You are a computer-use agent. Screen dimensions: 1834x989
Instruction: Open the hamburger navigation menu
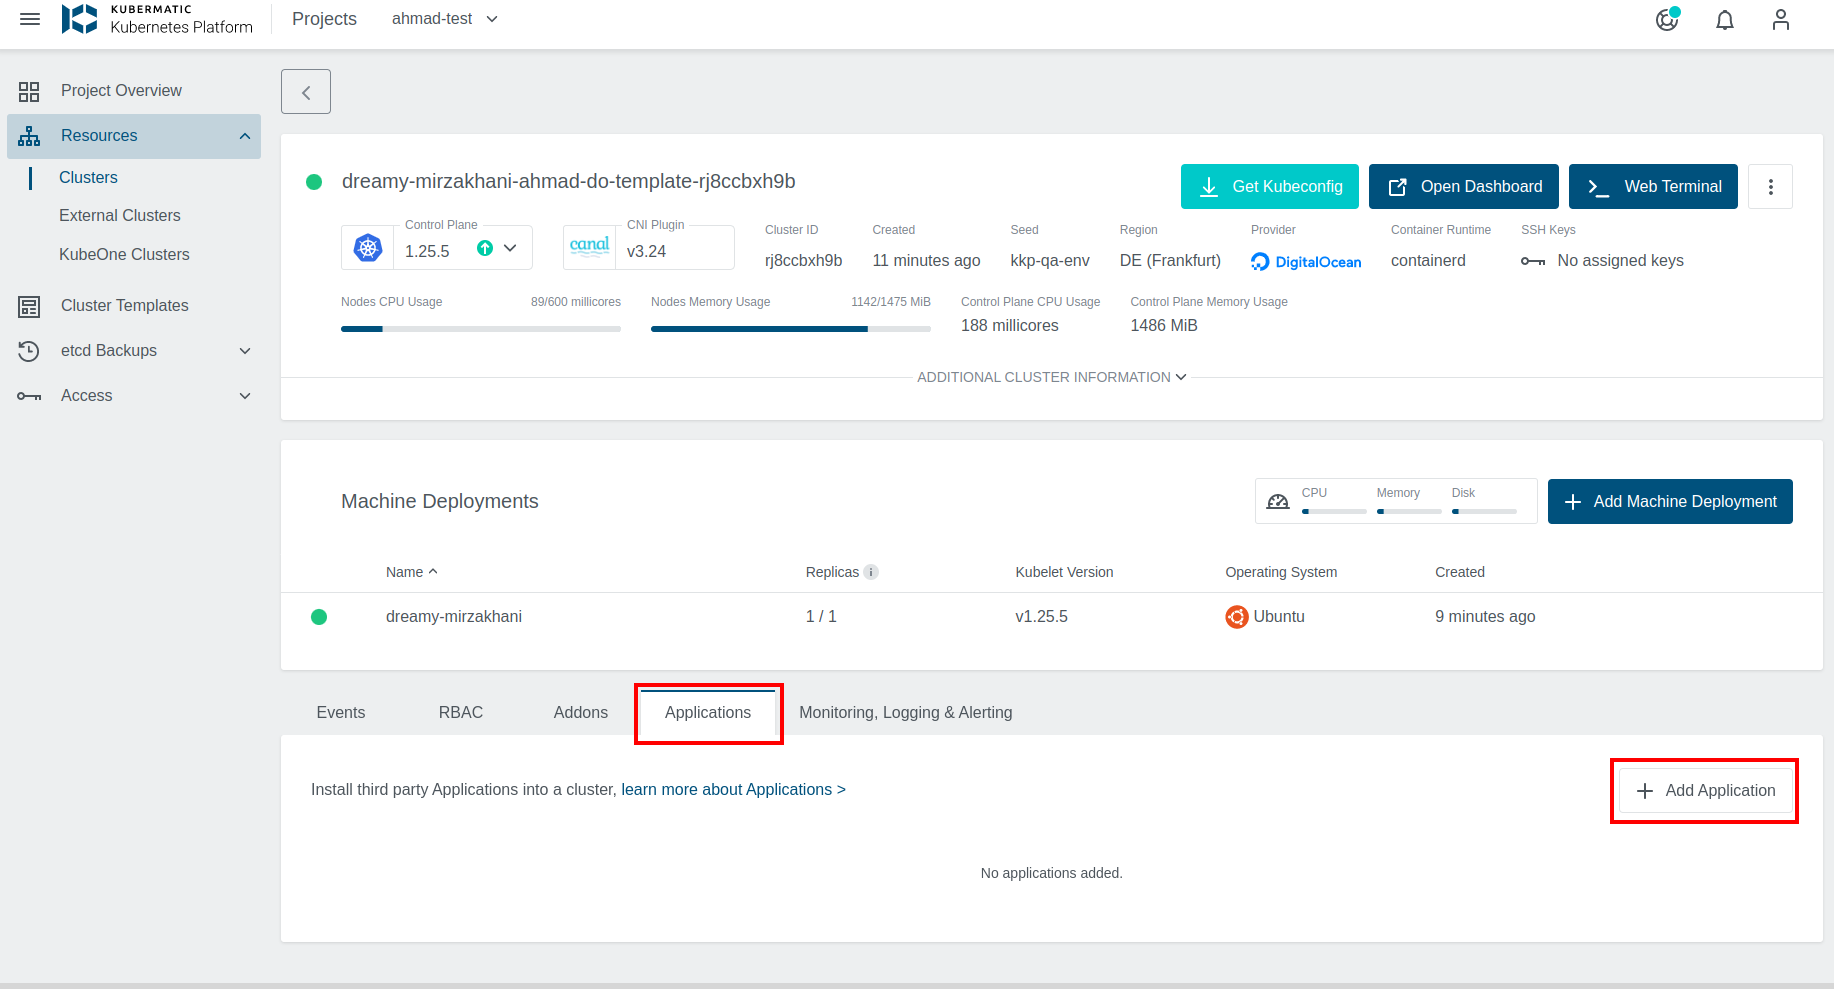pyautogui.click(x=30, y=19)
